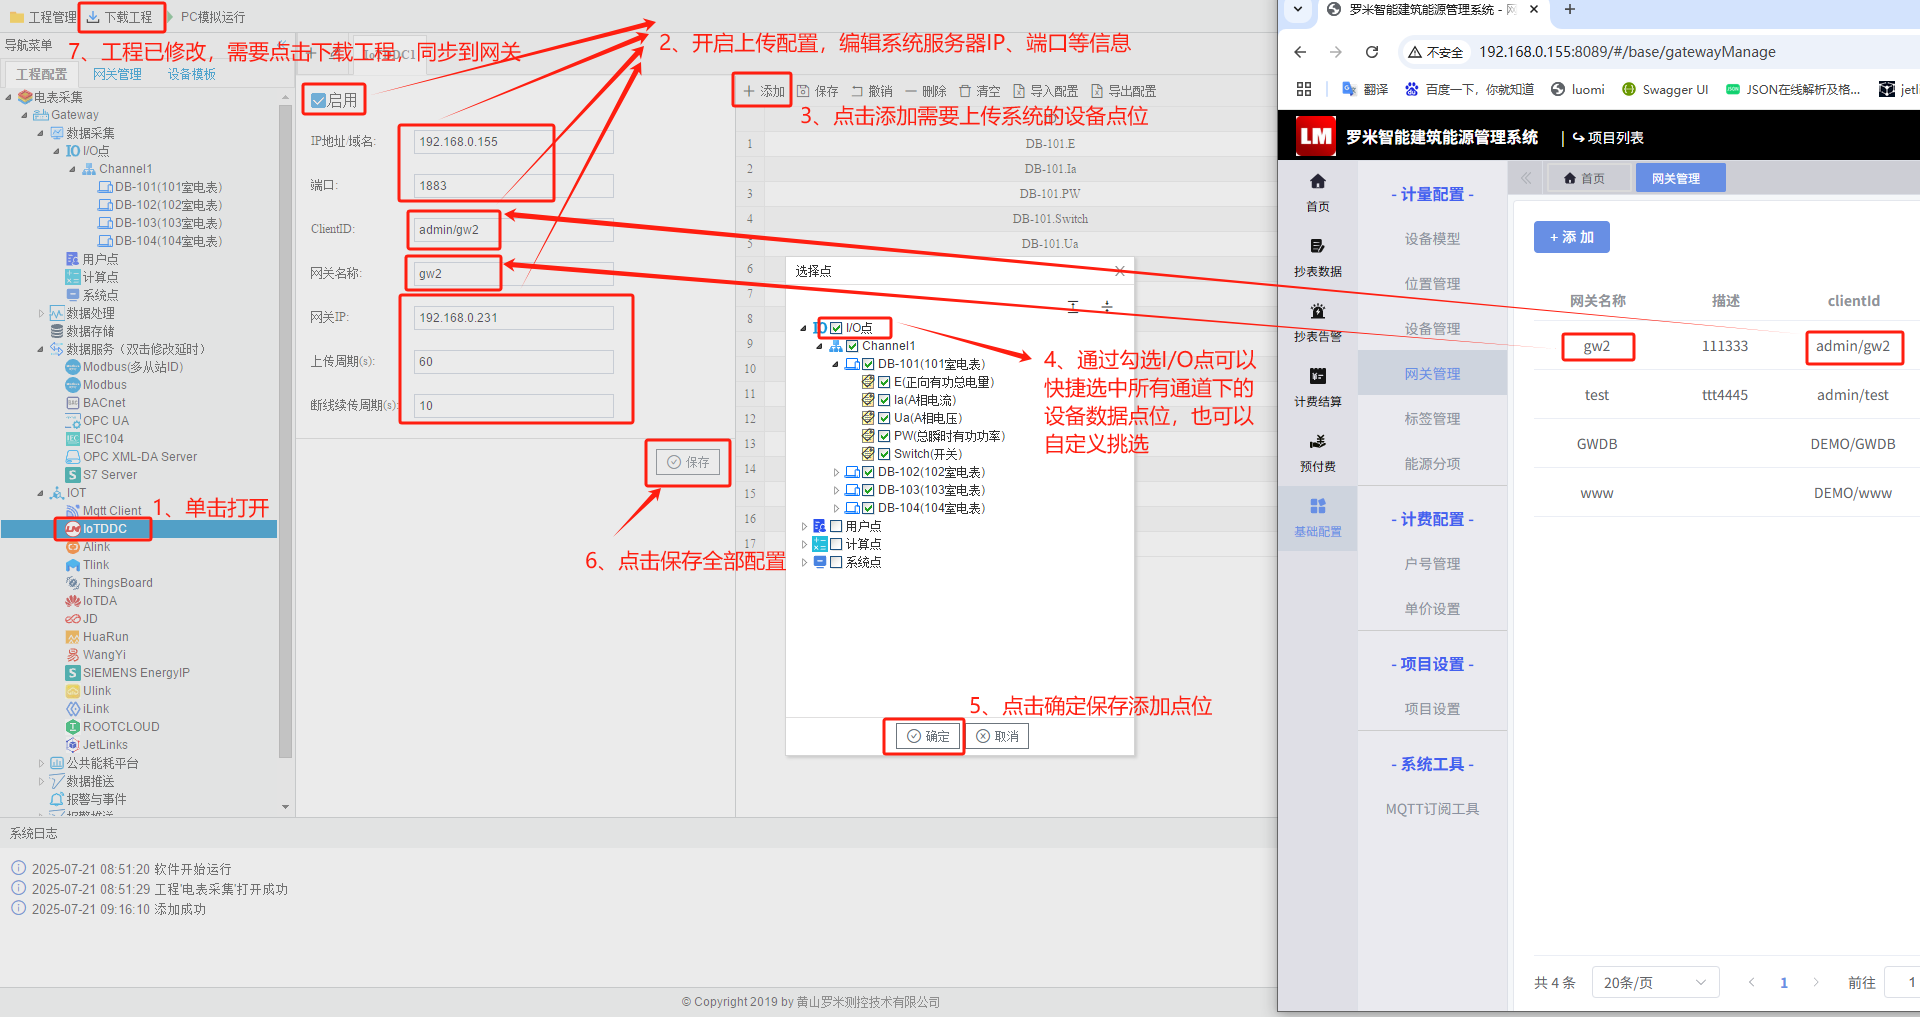The height and width of the screenshot is (1017, 1920).
Task: Check the 用户点 checkbox in dialog
Action: pos(836,526)
